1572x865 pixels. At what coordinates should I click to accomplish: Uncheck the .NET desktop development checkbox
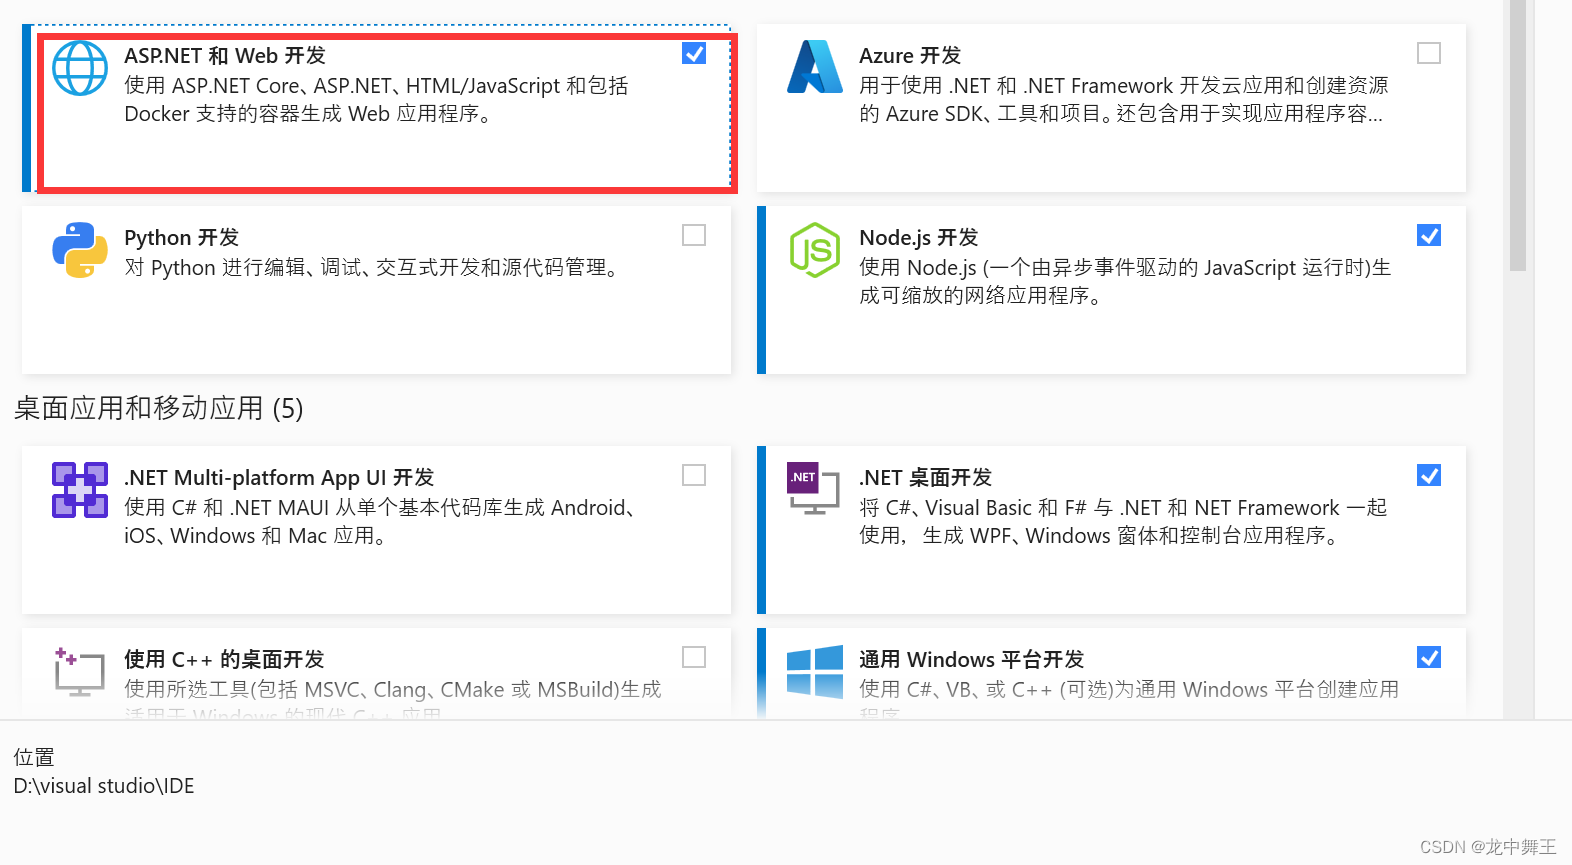(1429, 475)
